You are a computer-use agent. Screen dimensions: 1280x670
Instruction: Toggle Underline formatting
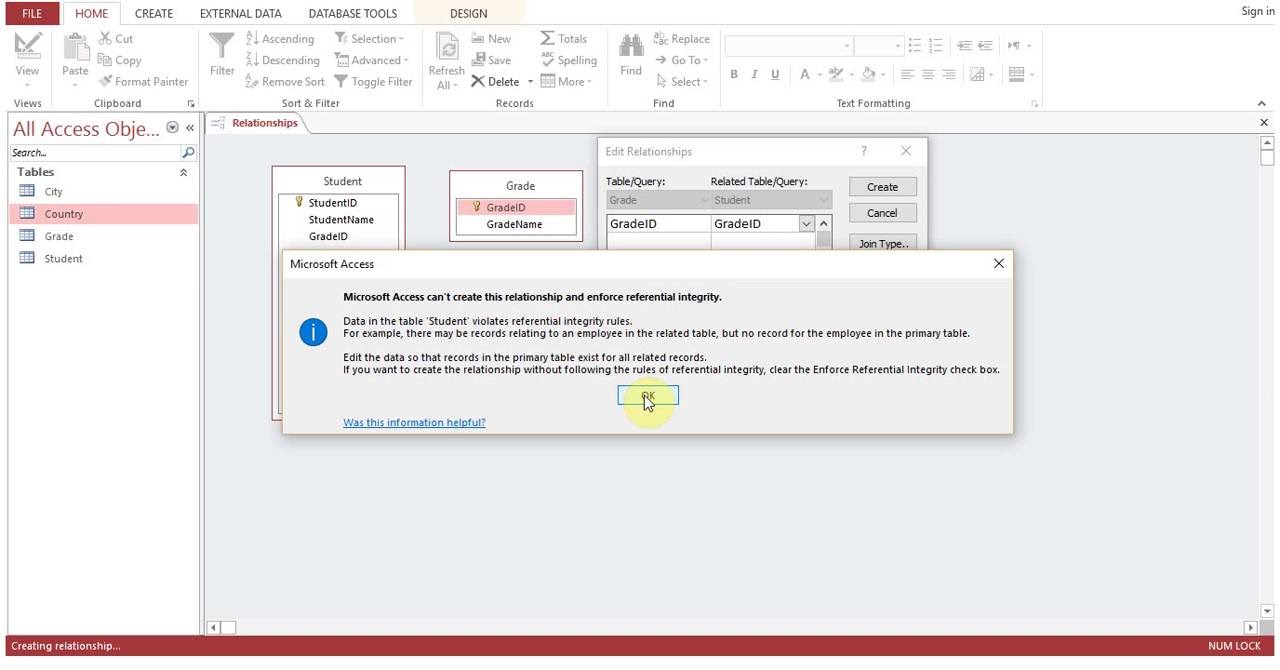tap(775, 74)
